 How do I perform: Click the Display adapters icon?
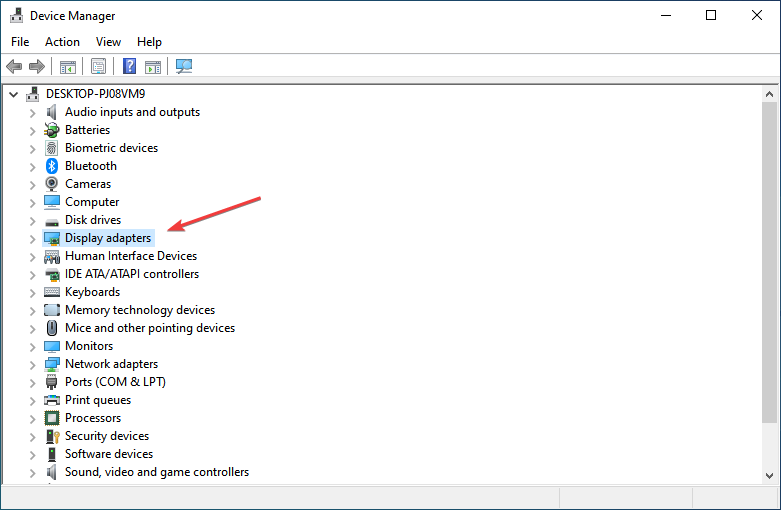pyautogui.click(x=52, y=238)
